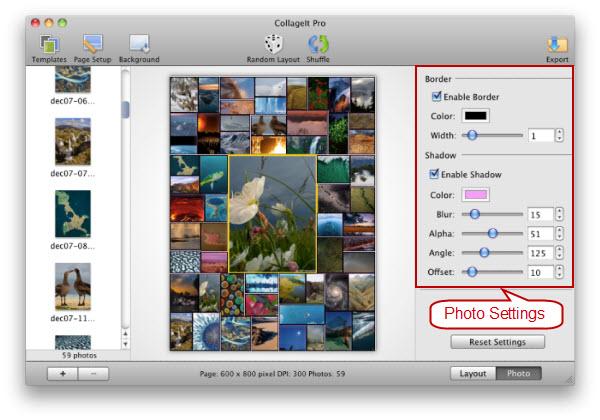Click the Angle stepper arrows
This screenshot has width=600, height=420.
click(559, 252)
